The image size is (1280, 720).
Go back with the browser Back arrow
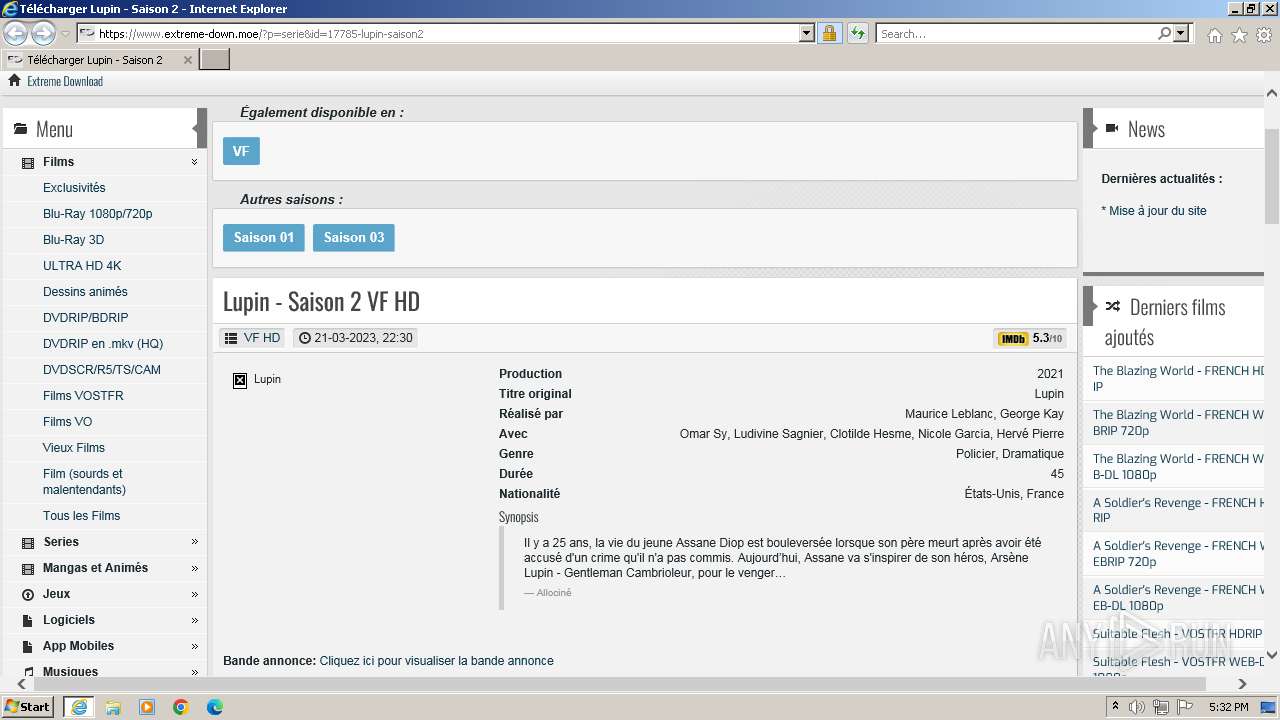(15, 34)
